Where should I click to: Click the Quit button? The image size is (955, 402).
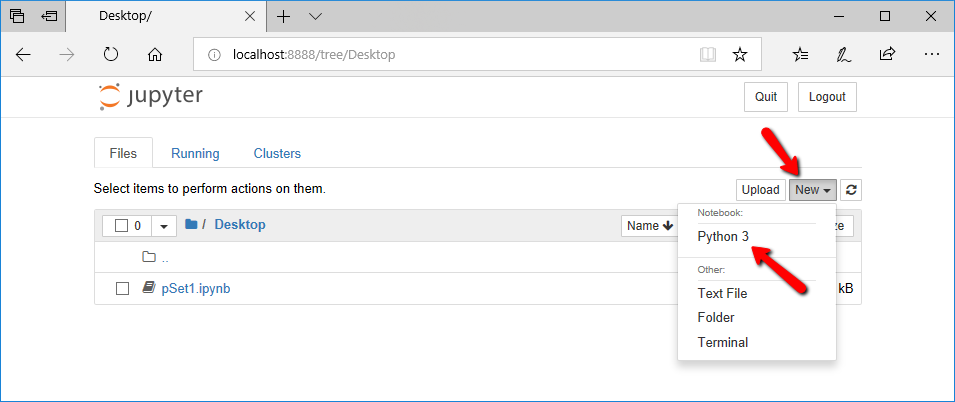click(766, 97)
